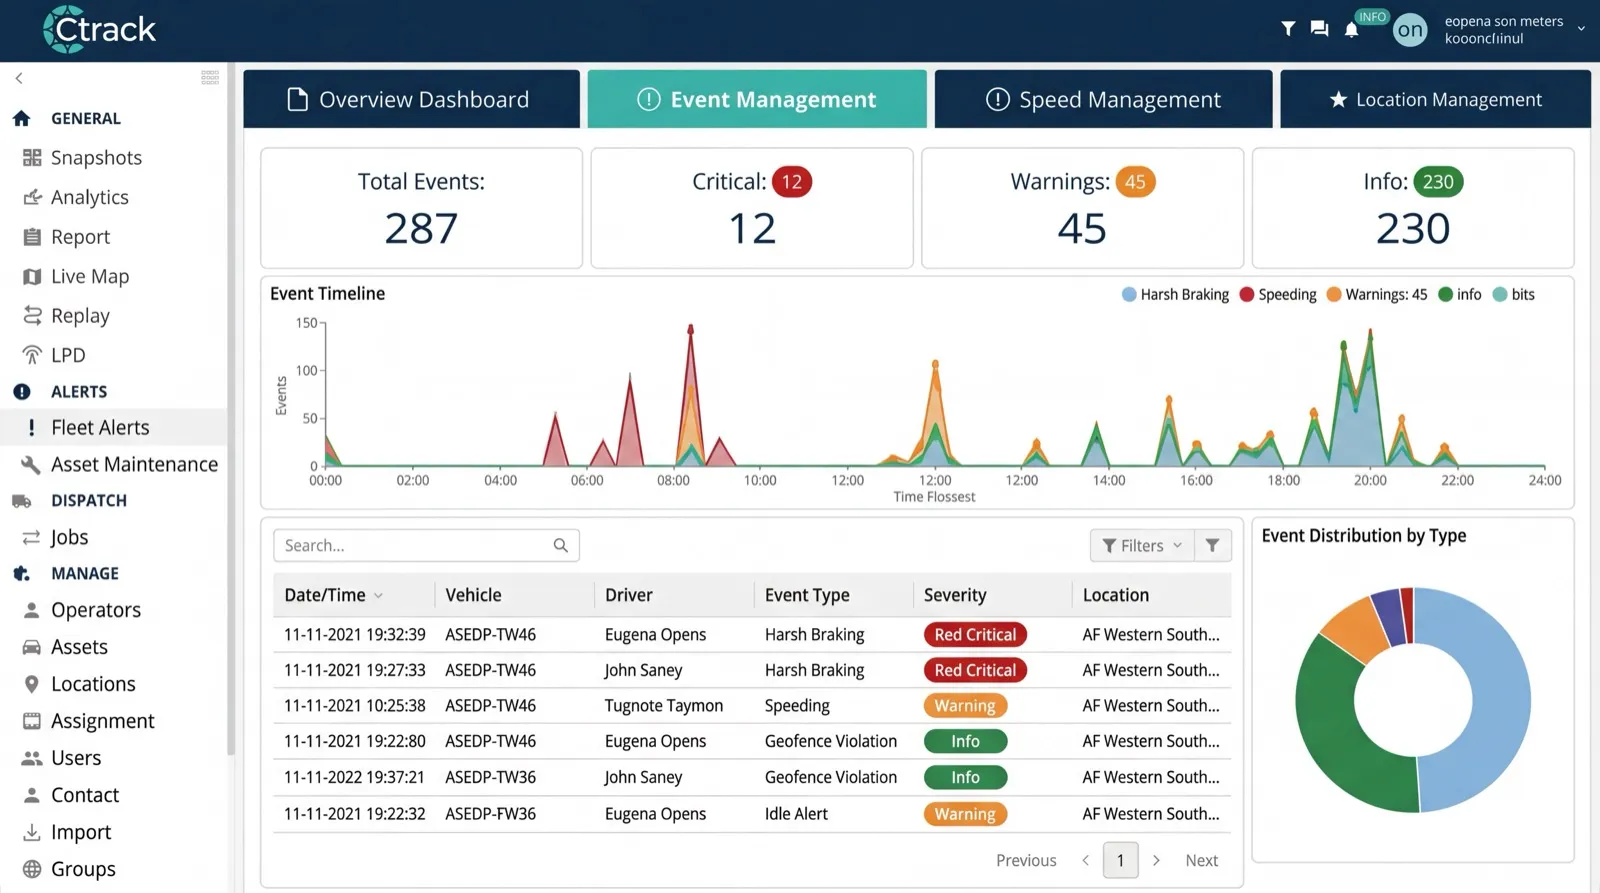This screenshot has height=893, width=1600.
Task: Select Event Management tab
Action: pyautogui.click(x=757, y=99)
